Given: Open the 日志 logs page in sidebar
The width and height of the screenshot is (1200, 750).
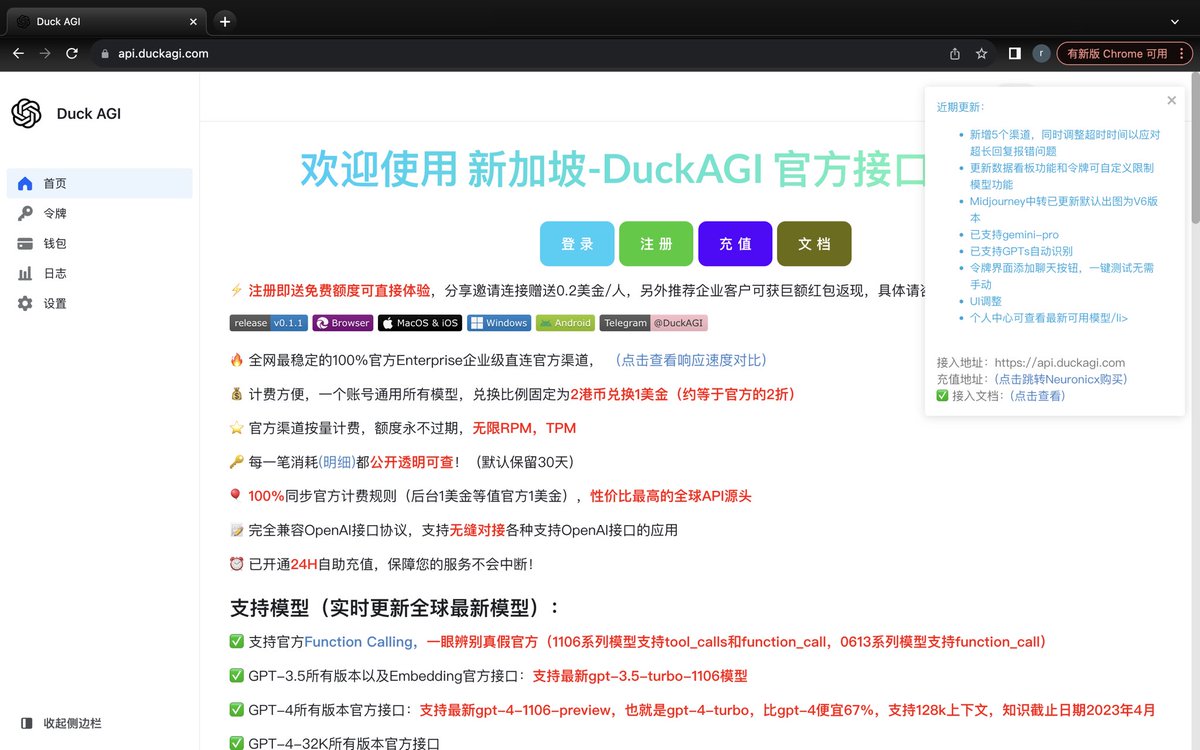Looking at the screenshot, I should (99, 273).
